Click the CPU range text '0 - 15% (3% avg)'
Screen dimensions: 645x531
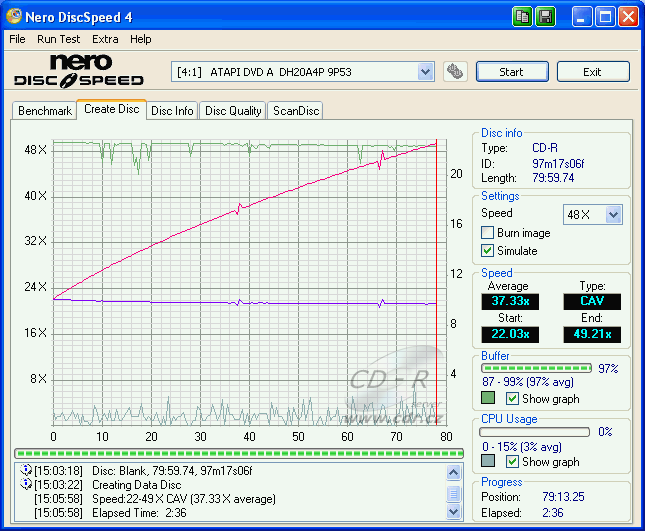[x=522, y=447]
